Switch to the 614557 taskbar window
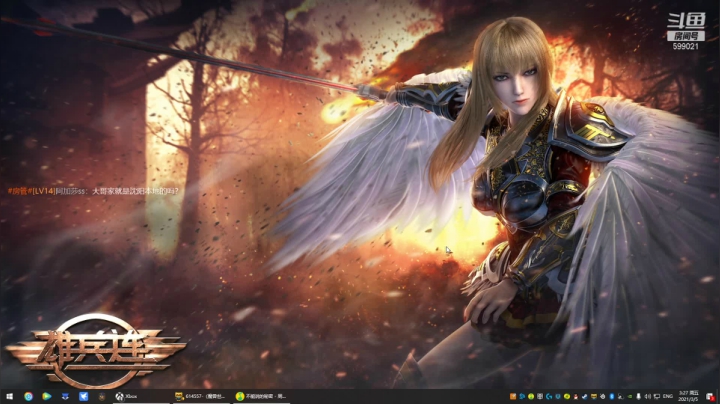720x404 pixels. pyautogui.click(x=200, y=396)
